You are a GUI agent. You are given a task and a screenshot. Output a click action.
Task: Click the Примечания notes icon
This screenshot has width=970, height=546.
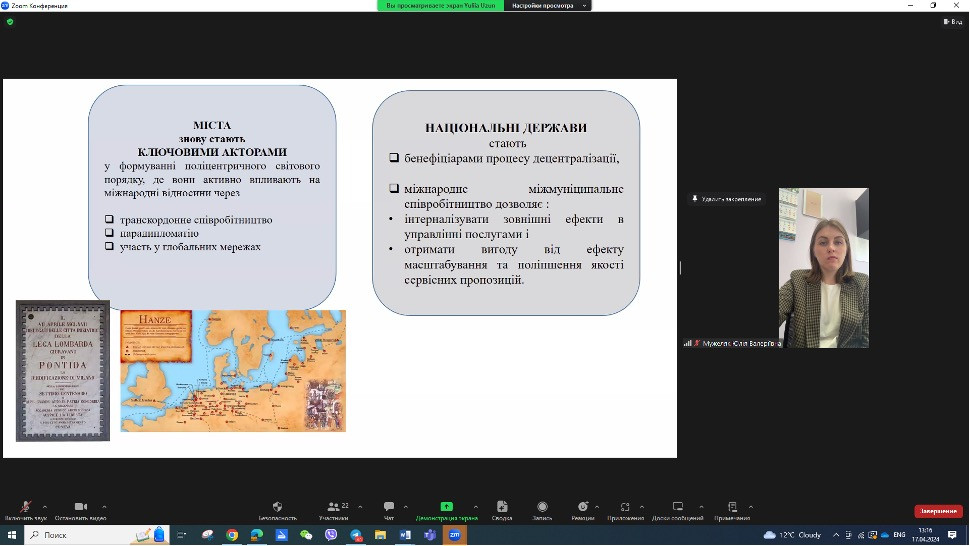click(732, 508)
